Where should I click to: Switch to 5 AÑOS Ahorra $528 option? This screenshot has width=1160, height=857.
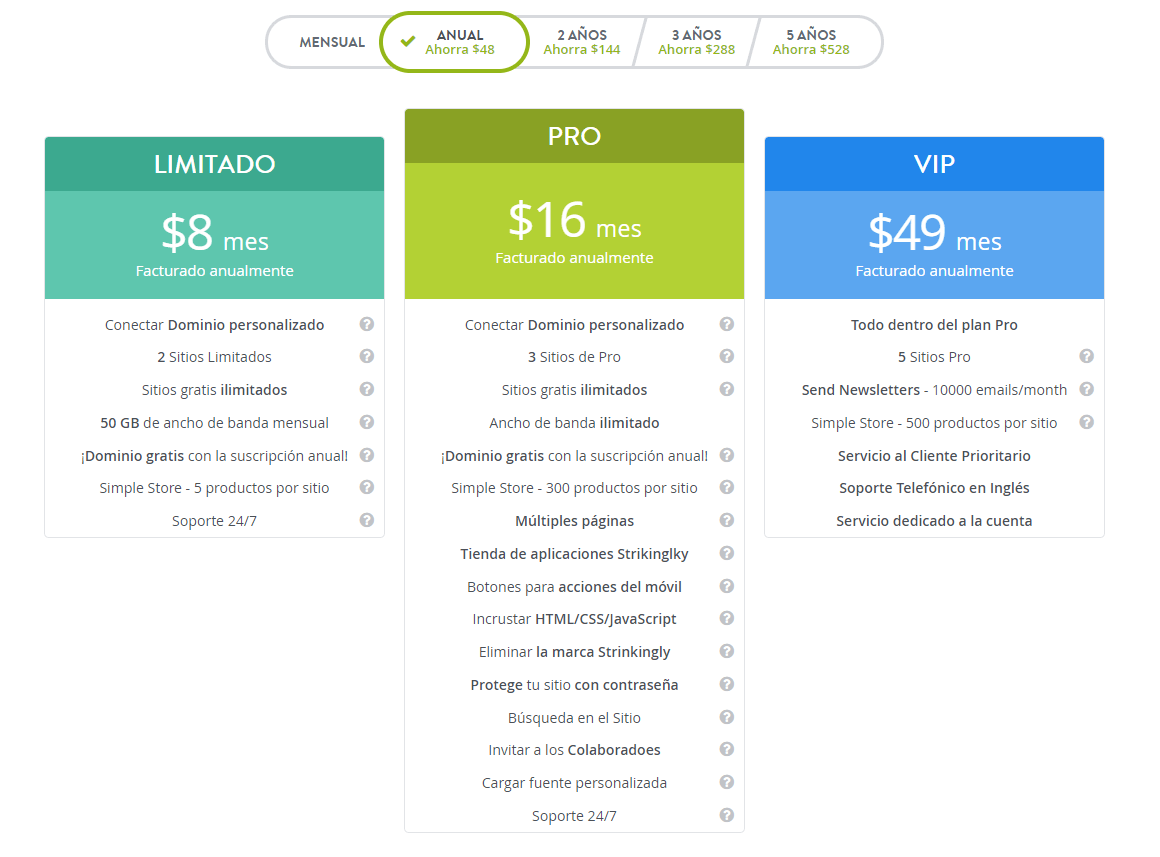coord(812,42)
